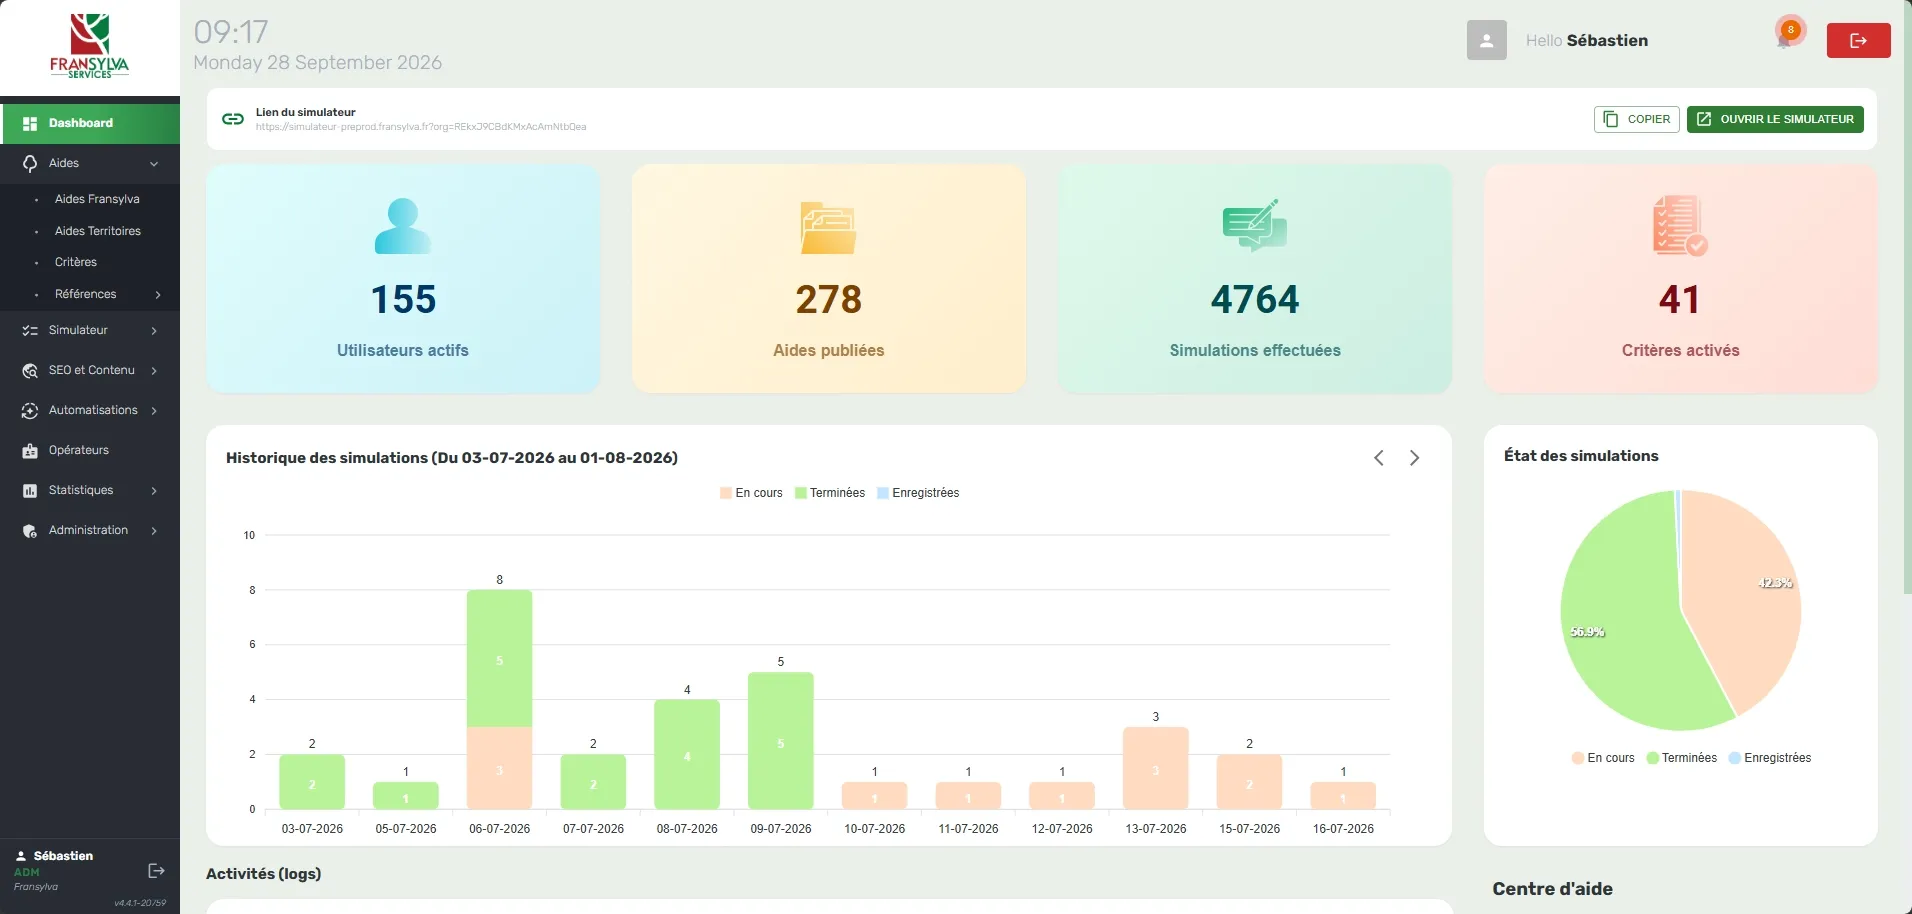Click the Critères activés checklist icon
Image resolution: width=1912 pixels, height=914 pixels.
pyautogui.click(x=1680, y=226)
